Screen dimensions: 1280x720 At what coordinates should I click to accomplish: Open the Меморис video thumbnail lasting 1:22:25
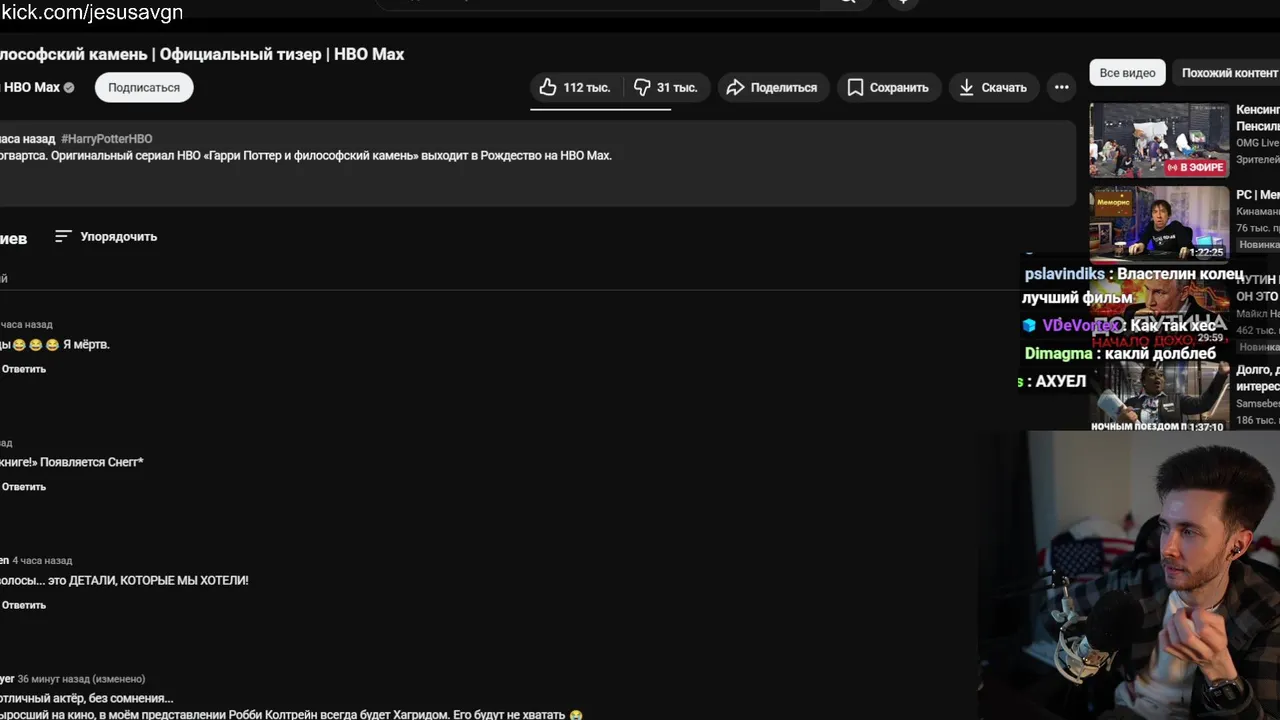click(1159, 223)
